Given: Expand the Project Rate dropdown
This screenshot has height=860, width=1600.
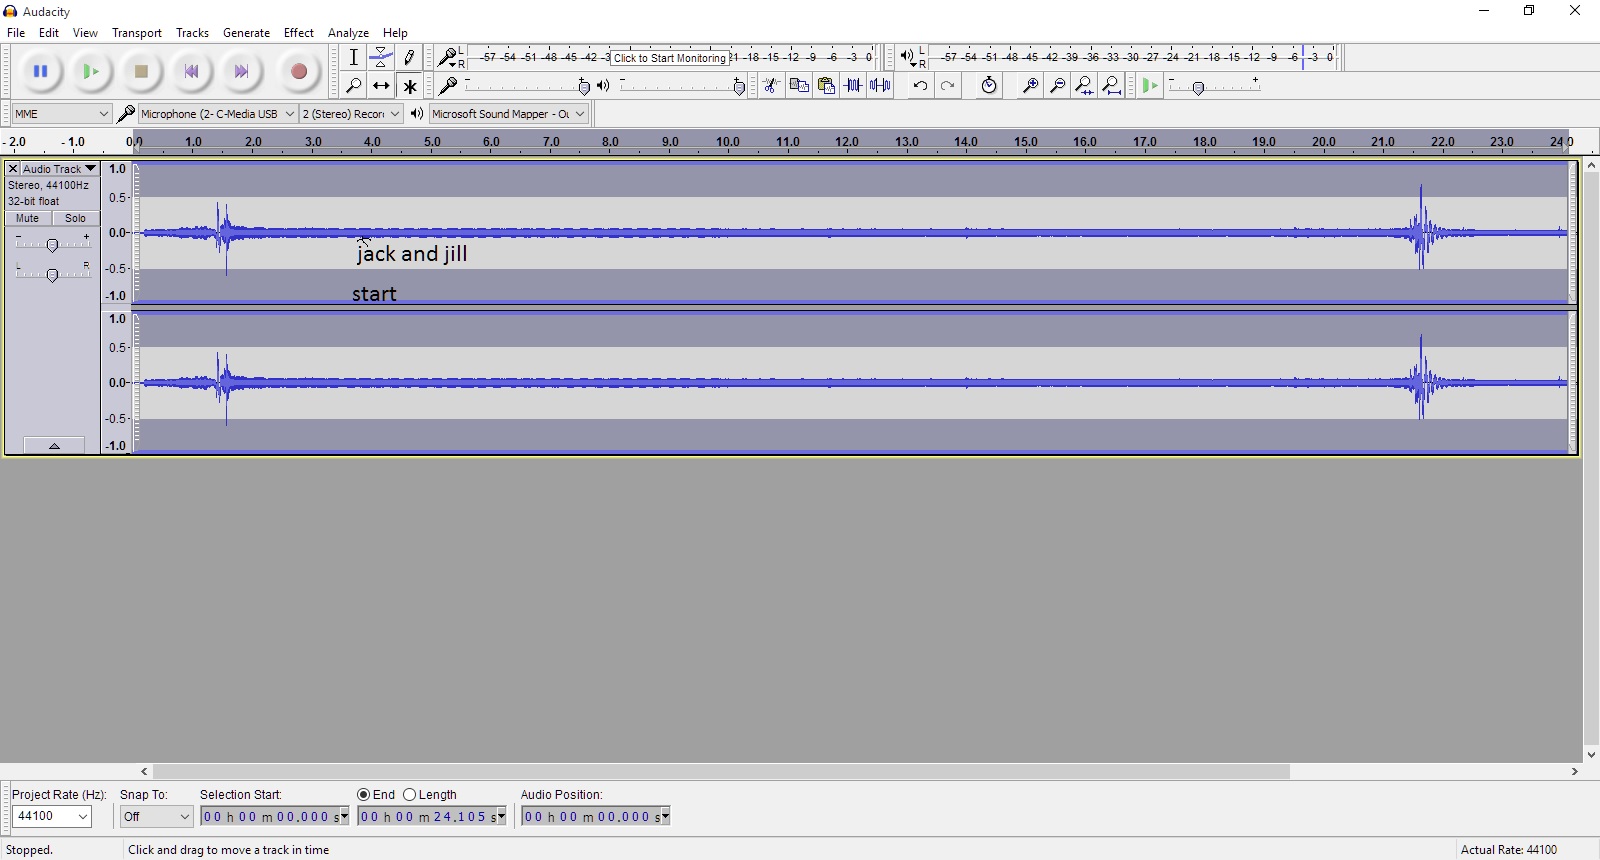Looking at the screenshot, I should [53, 817].
